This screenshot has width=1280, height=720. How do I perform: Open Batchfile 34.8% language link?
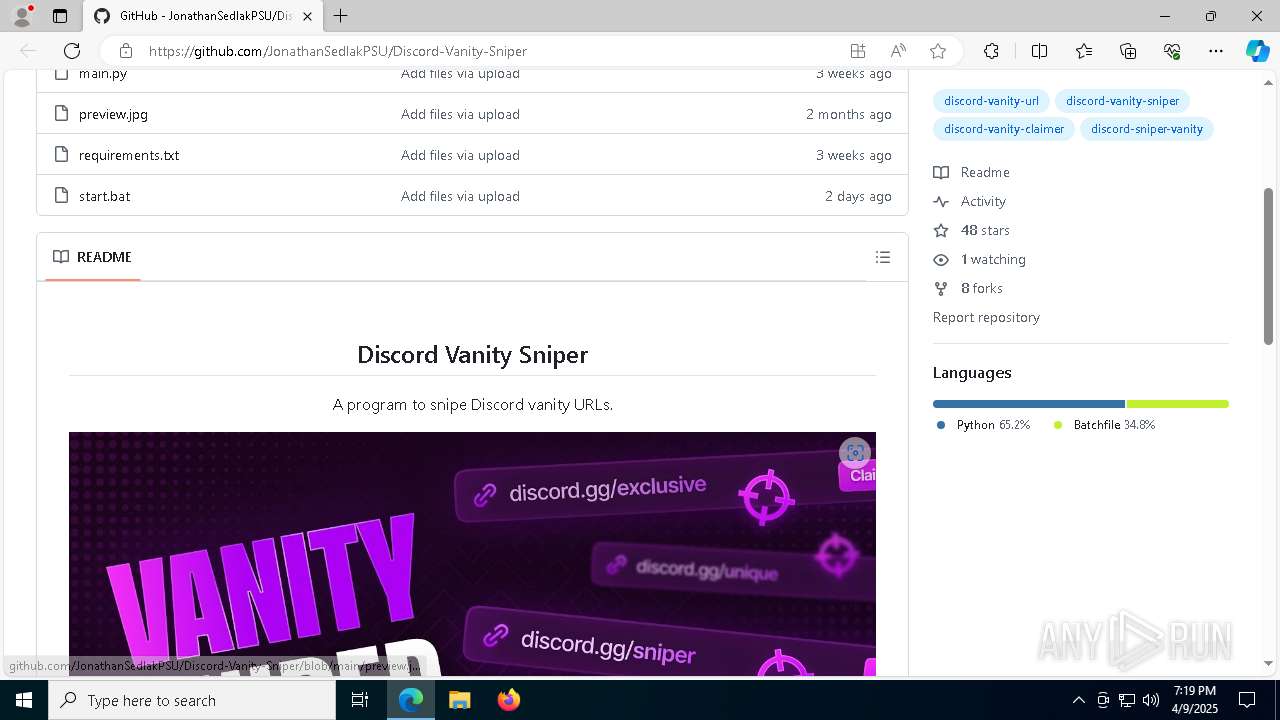(1105, 425)
